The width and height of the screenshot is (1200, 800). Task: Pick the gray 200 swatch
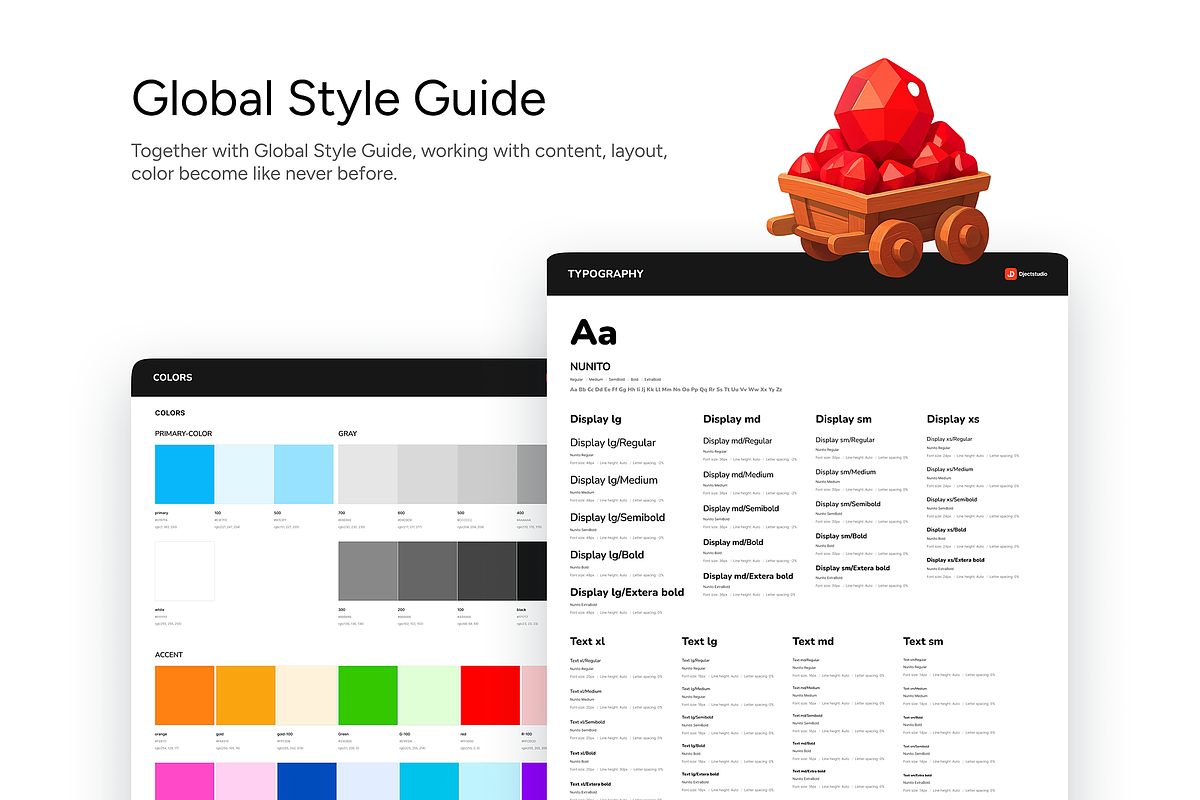pyautogui.click(x=428, y=571)
